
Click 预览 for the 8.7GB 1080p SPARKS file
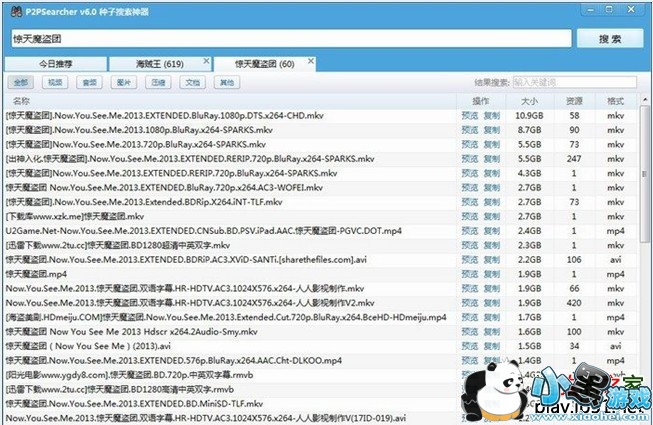coord(470,130)
